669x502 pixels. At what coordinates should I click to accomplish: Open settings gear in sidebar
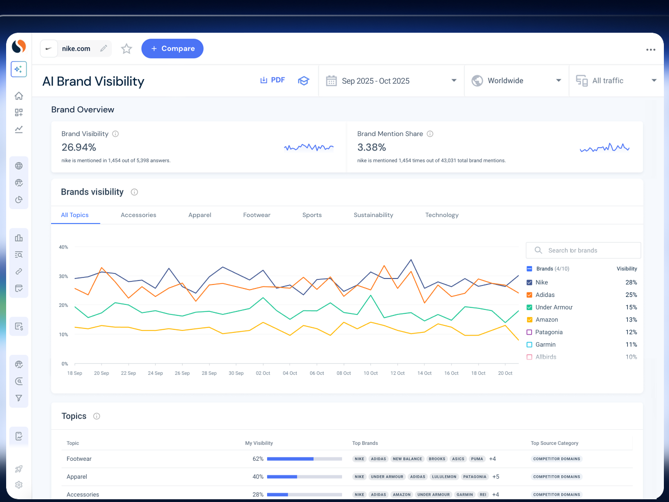point(19,485)
